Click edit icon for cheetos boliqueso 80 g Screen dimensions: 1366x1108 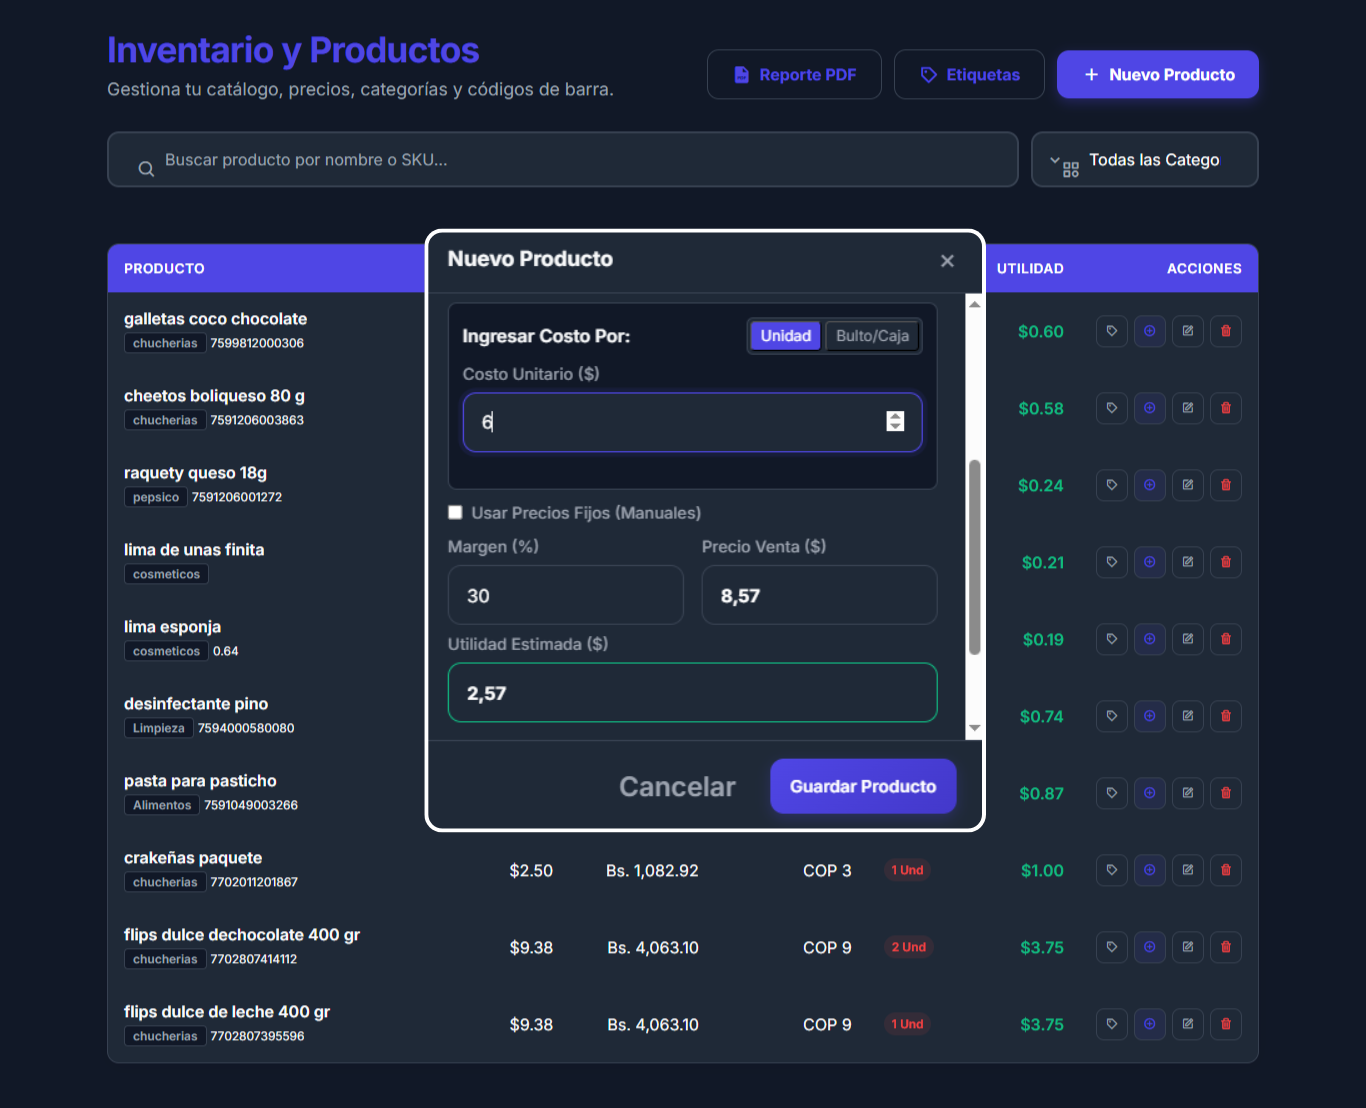coord(1187,408)
